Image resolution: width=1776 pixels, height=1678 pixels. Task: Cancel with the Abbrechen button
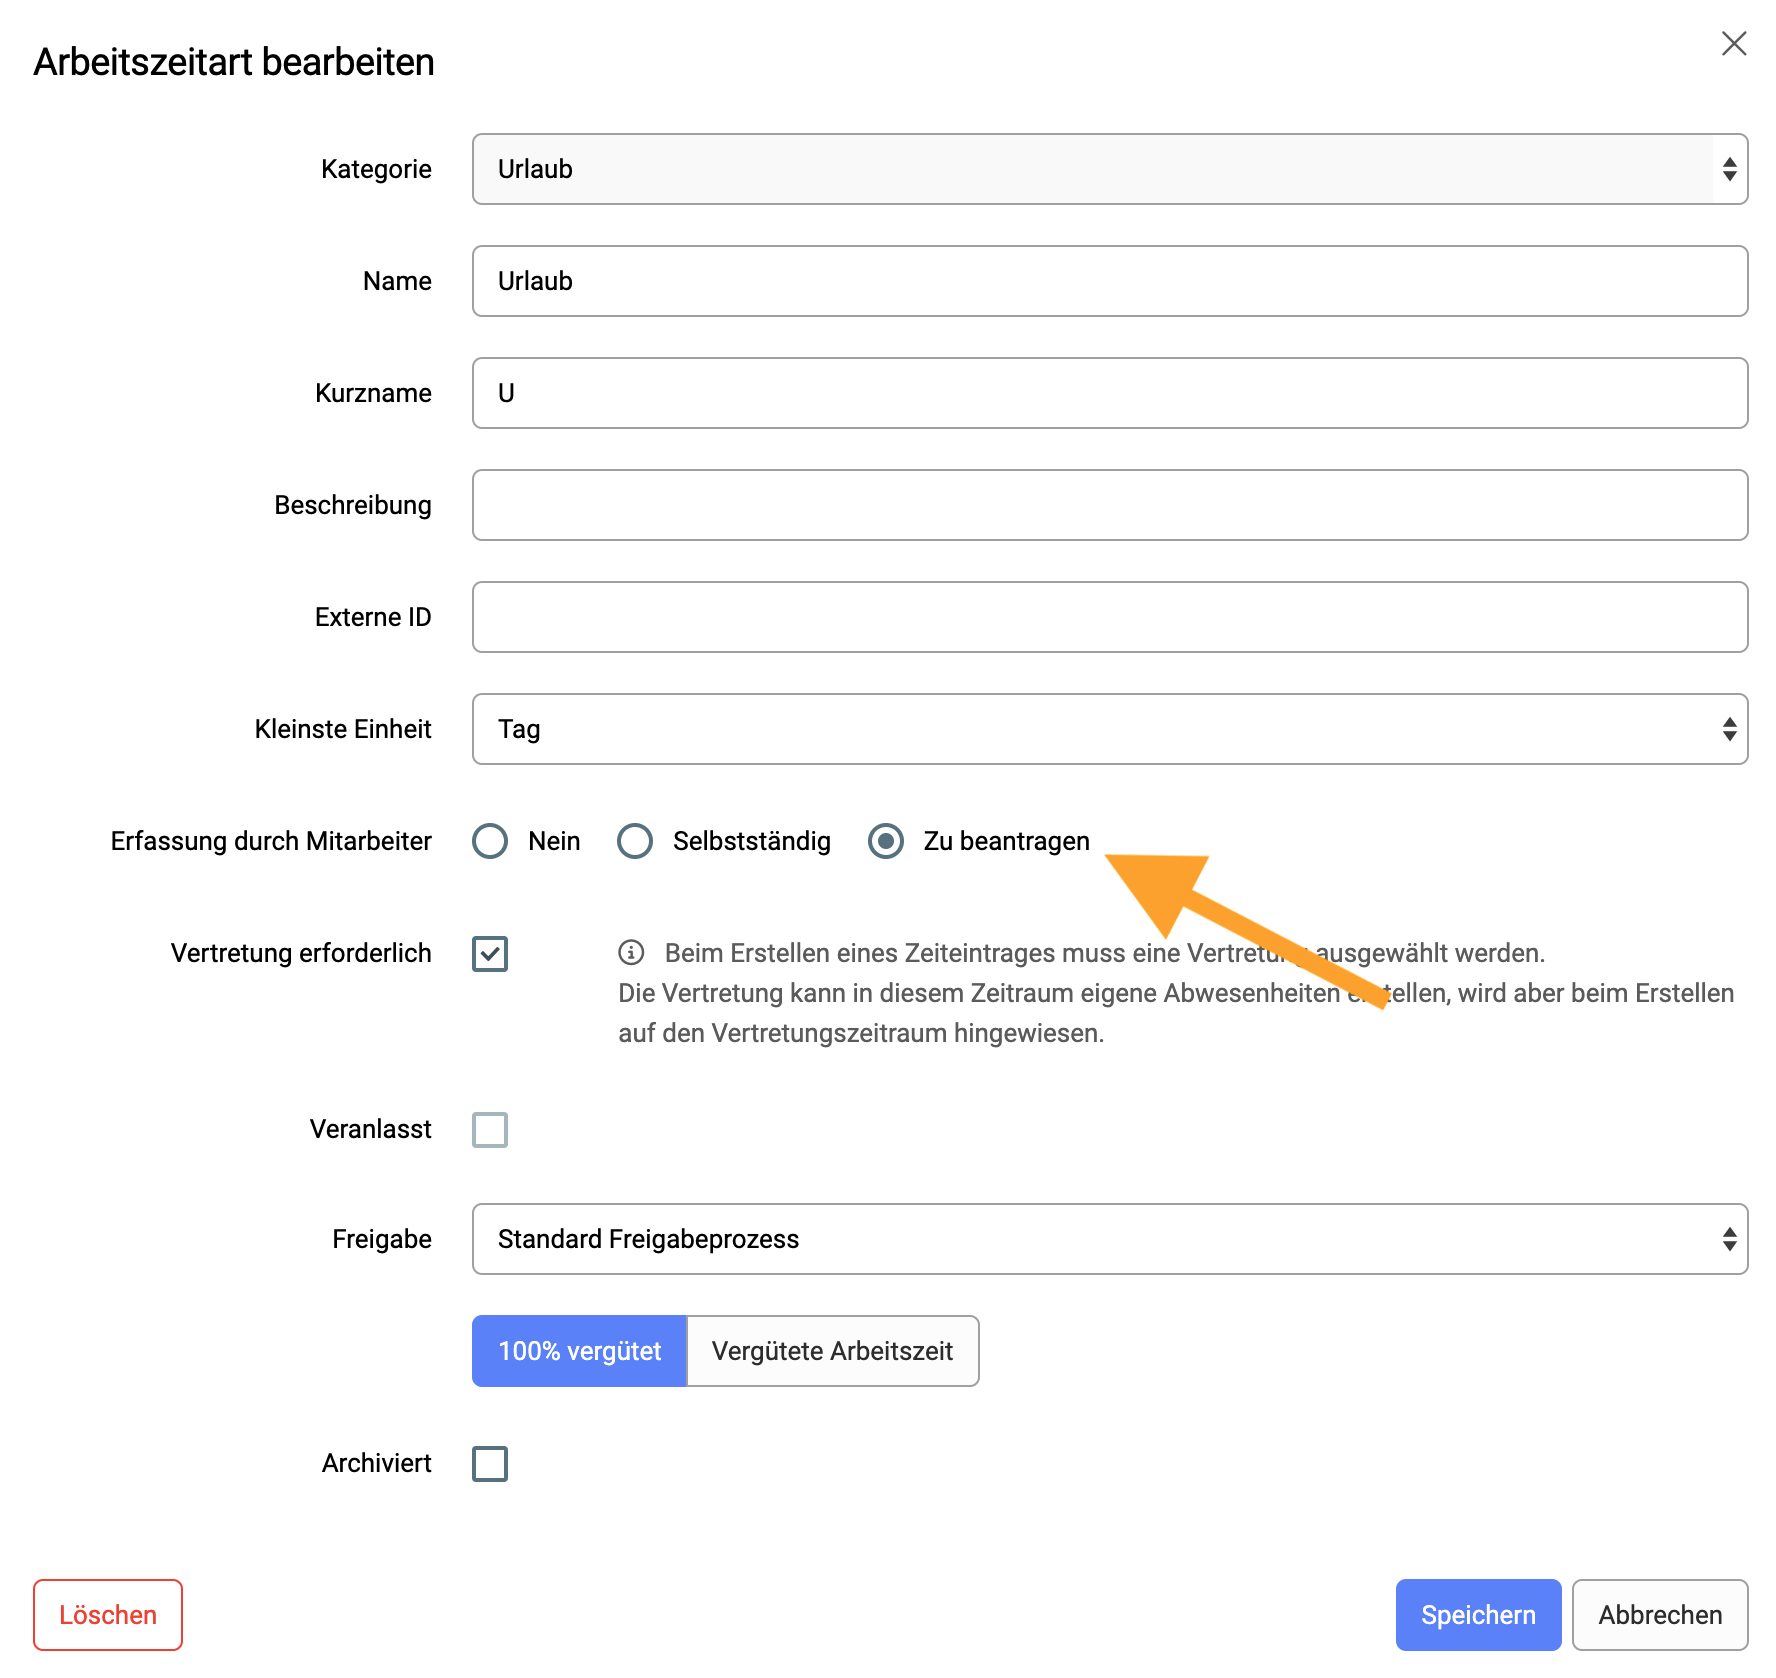[1660, 1615]
